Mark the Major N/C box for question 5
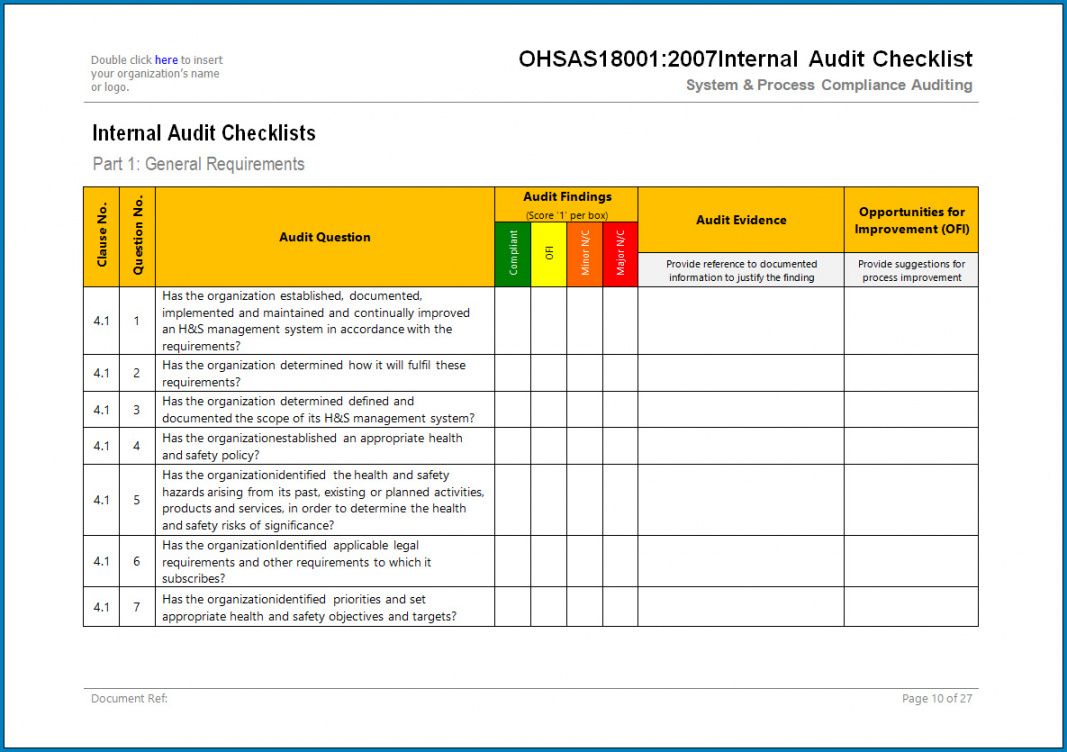The width and height of the screenshot is (1067, 752). pos(620,499)
